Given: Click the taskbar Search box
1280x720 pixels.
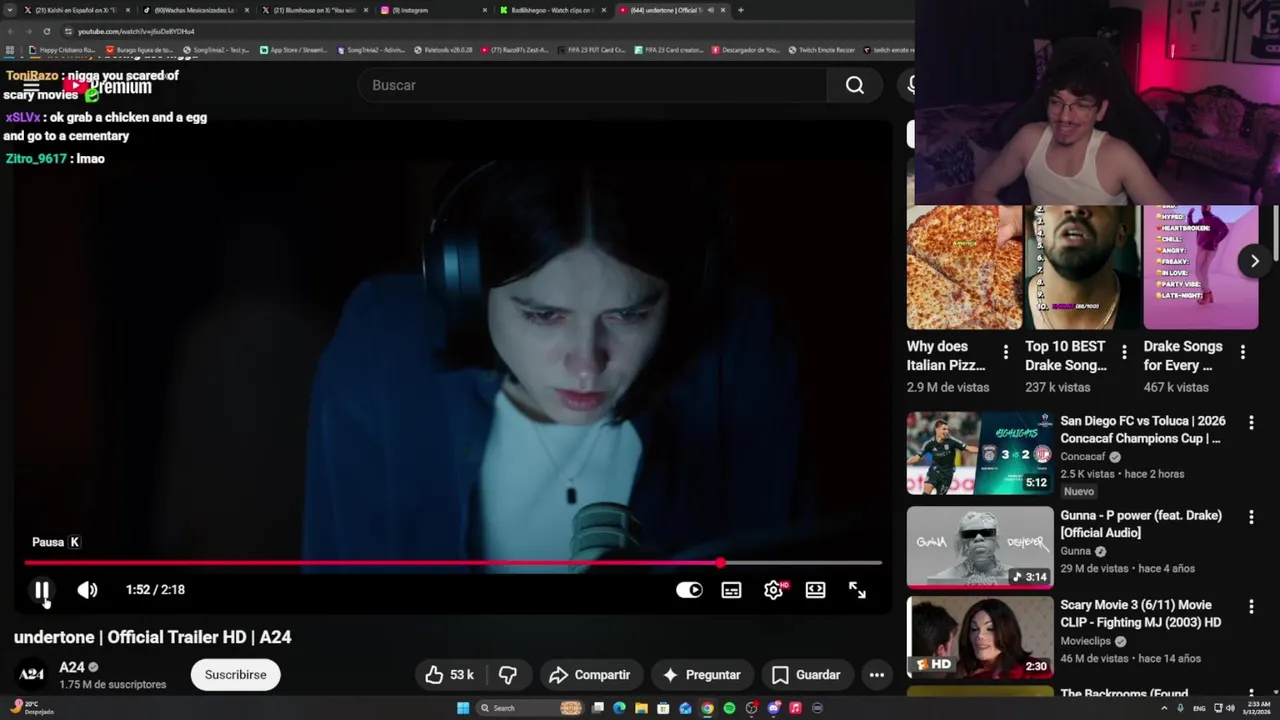Looking at the screenshot, I should 529,708.
